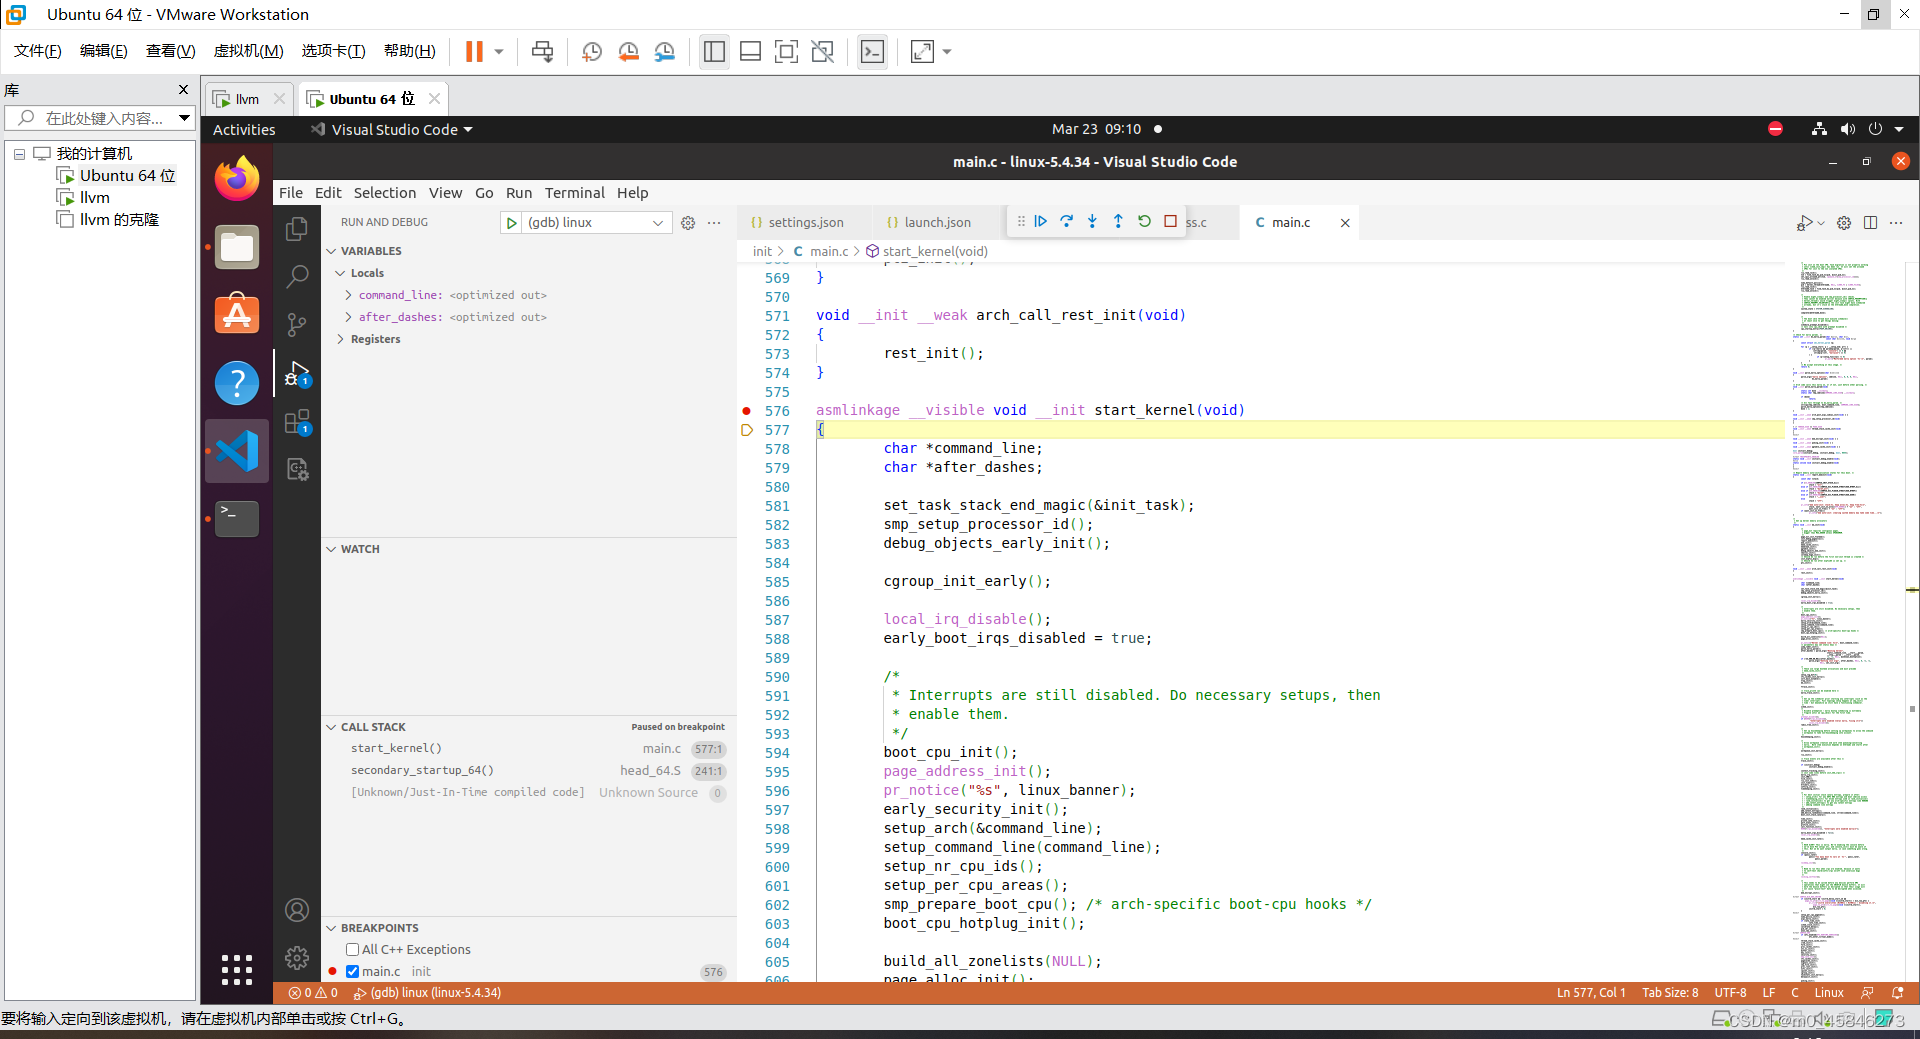Select the secondary_startup_64() stack frame
The image size is (1920, 1039).
click(530, 771)
